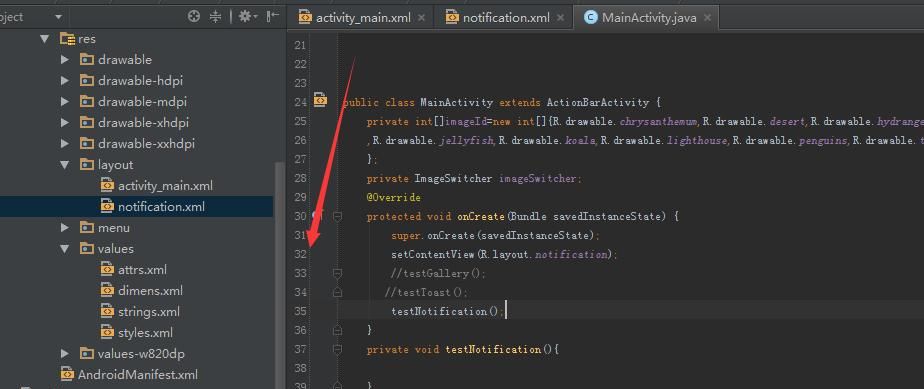The height and width of the screenshot is (389, 924).
Task: Select the res folder icon
Action: (x=67, y=39)
